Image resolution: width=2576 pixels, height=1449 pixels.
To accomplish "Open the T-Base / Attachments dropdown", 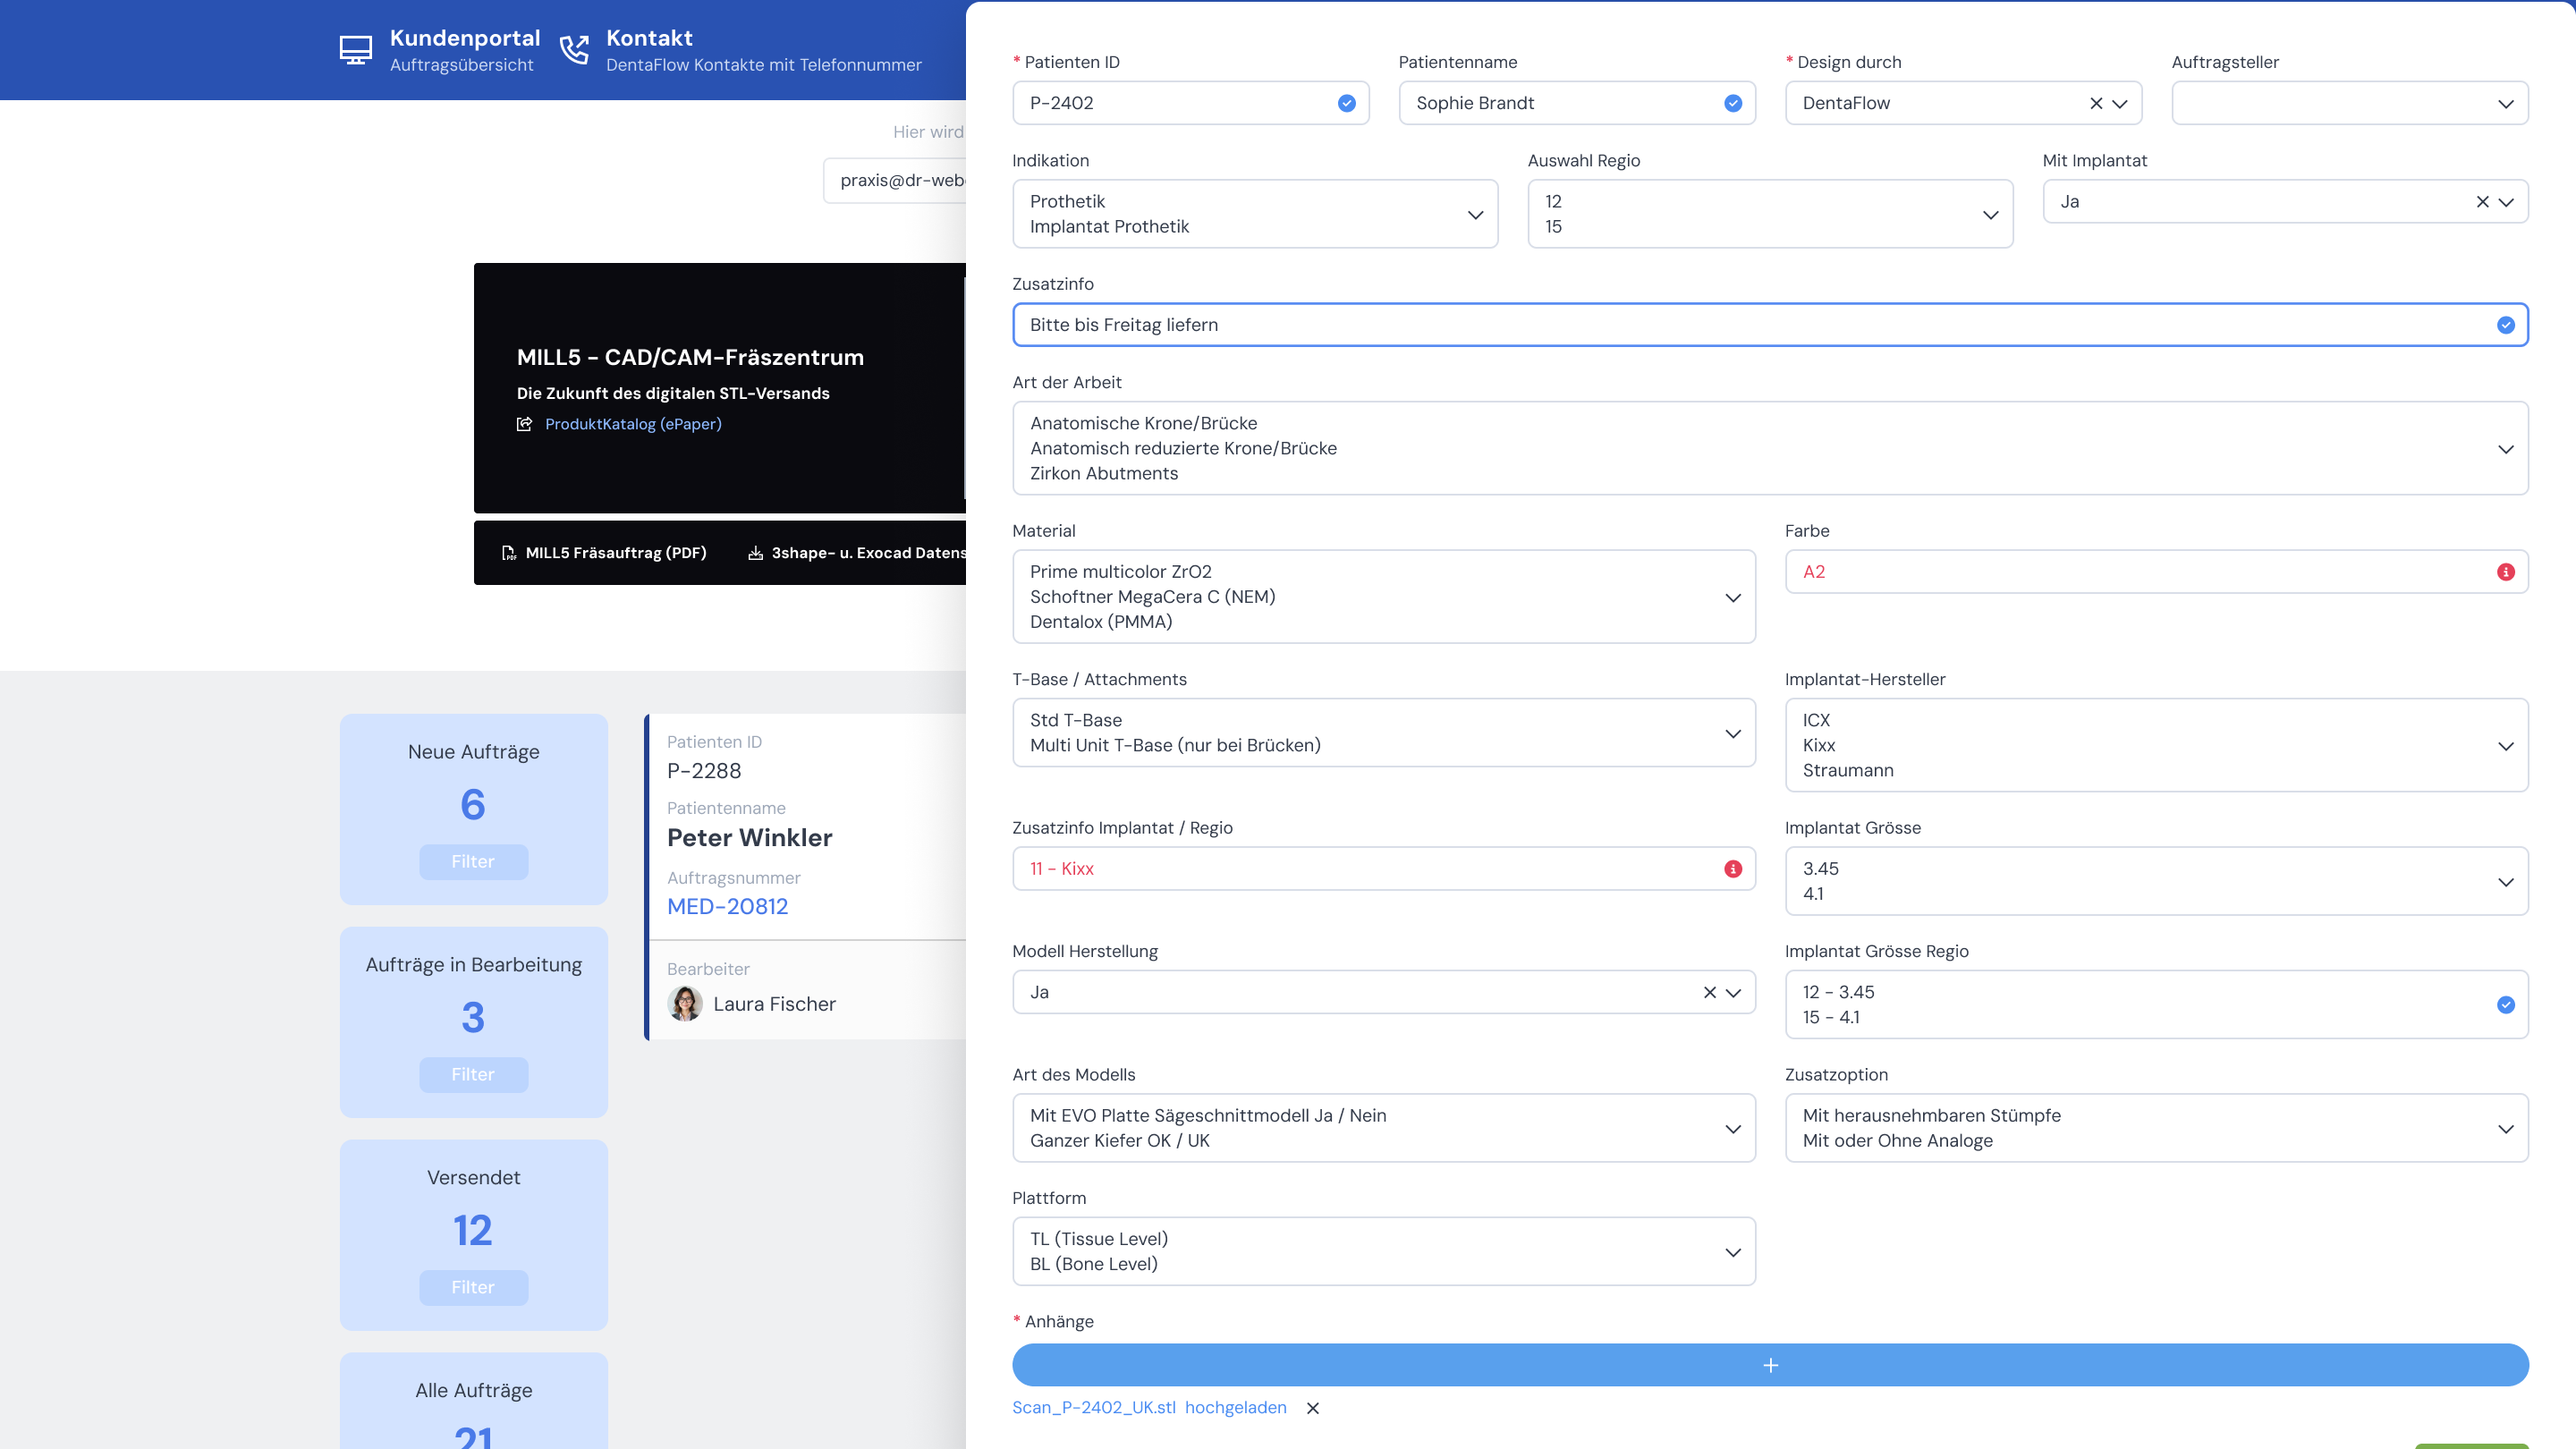I will pos(1384,733).
